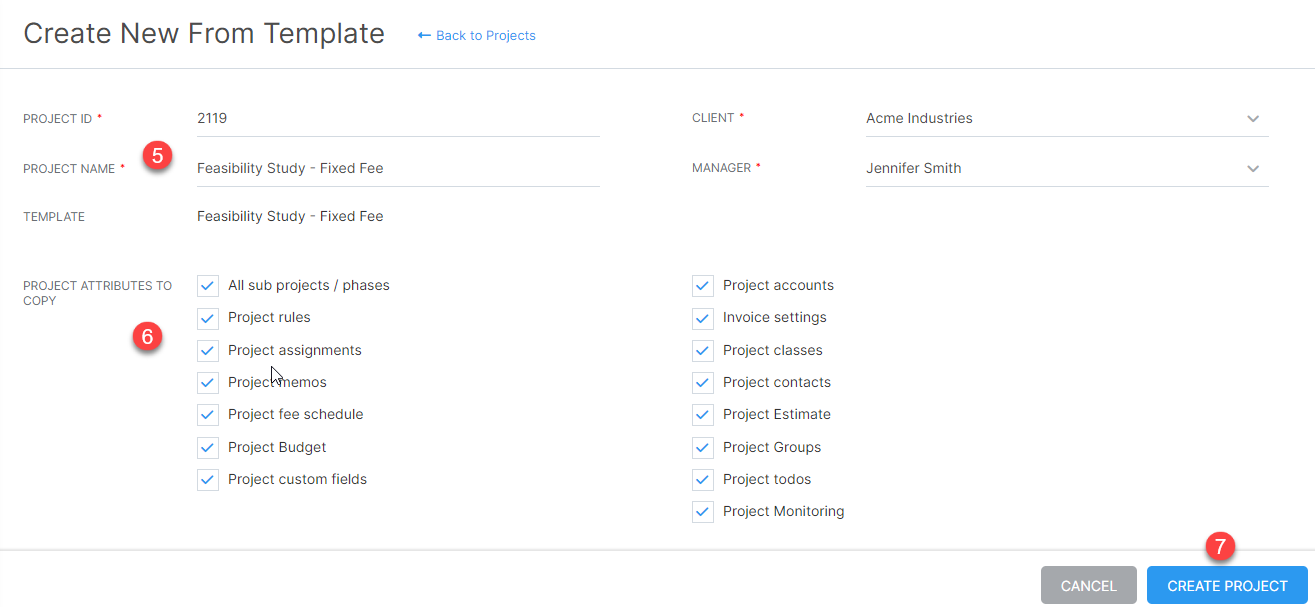This screenshot has height=607, width=1315.
Task: Uncheck All sub projects / phases
Action: point(207,285)
